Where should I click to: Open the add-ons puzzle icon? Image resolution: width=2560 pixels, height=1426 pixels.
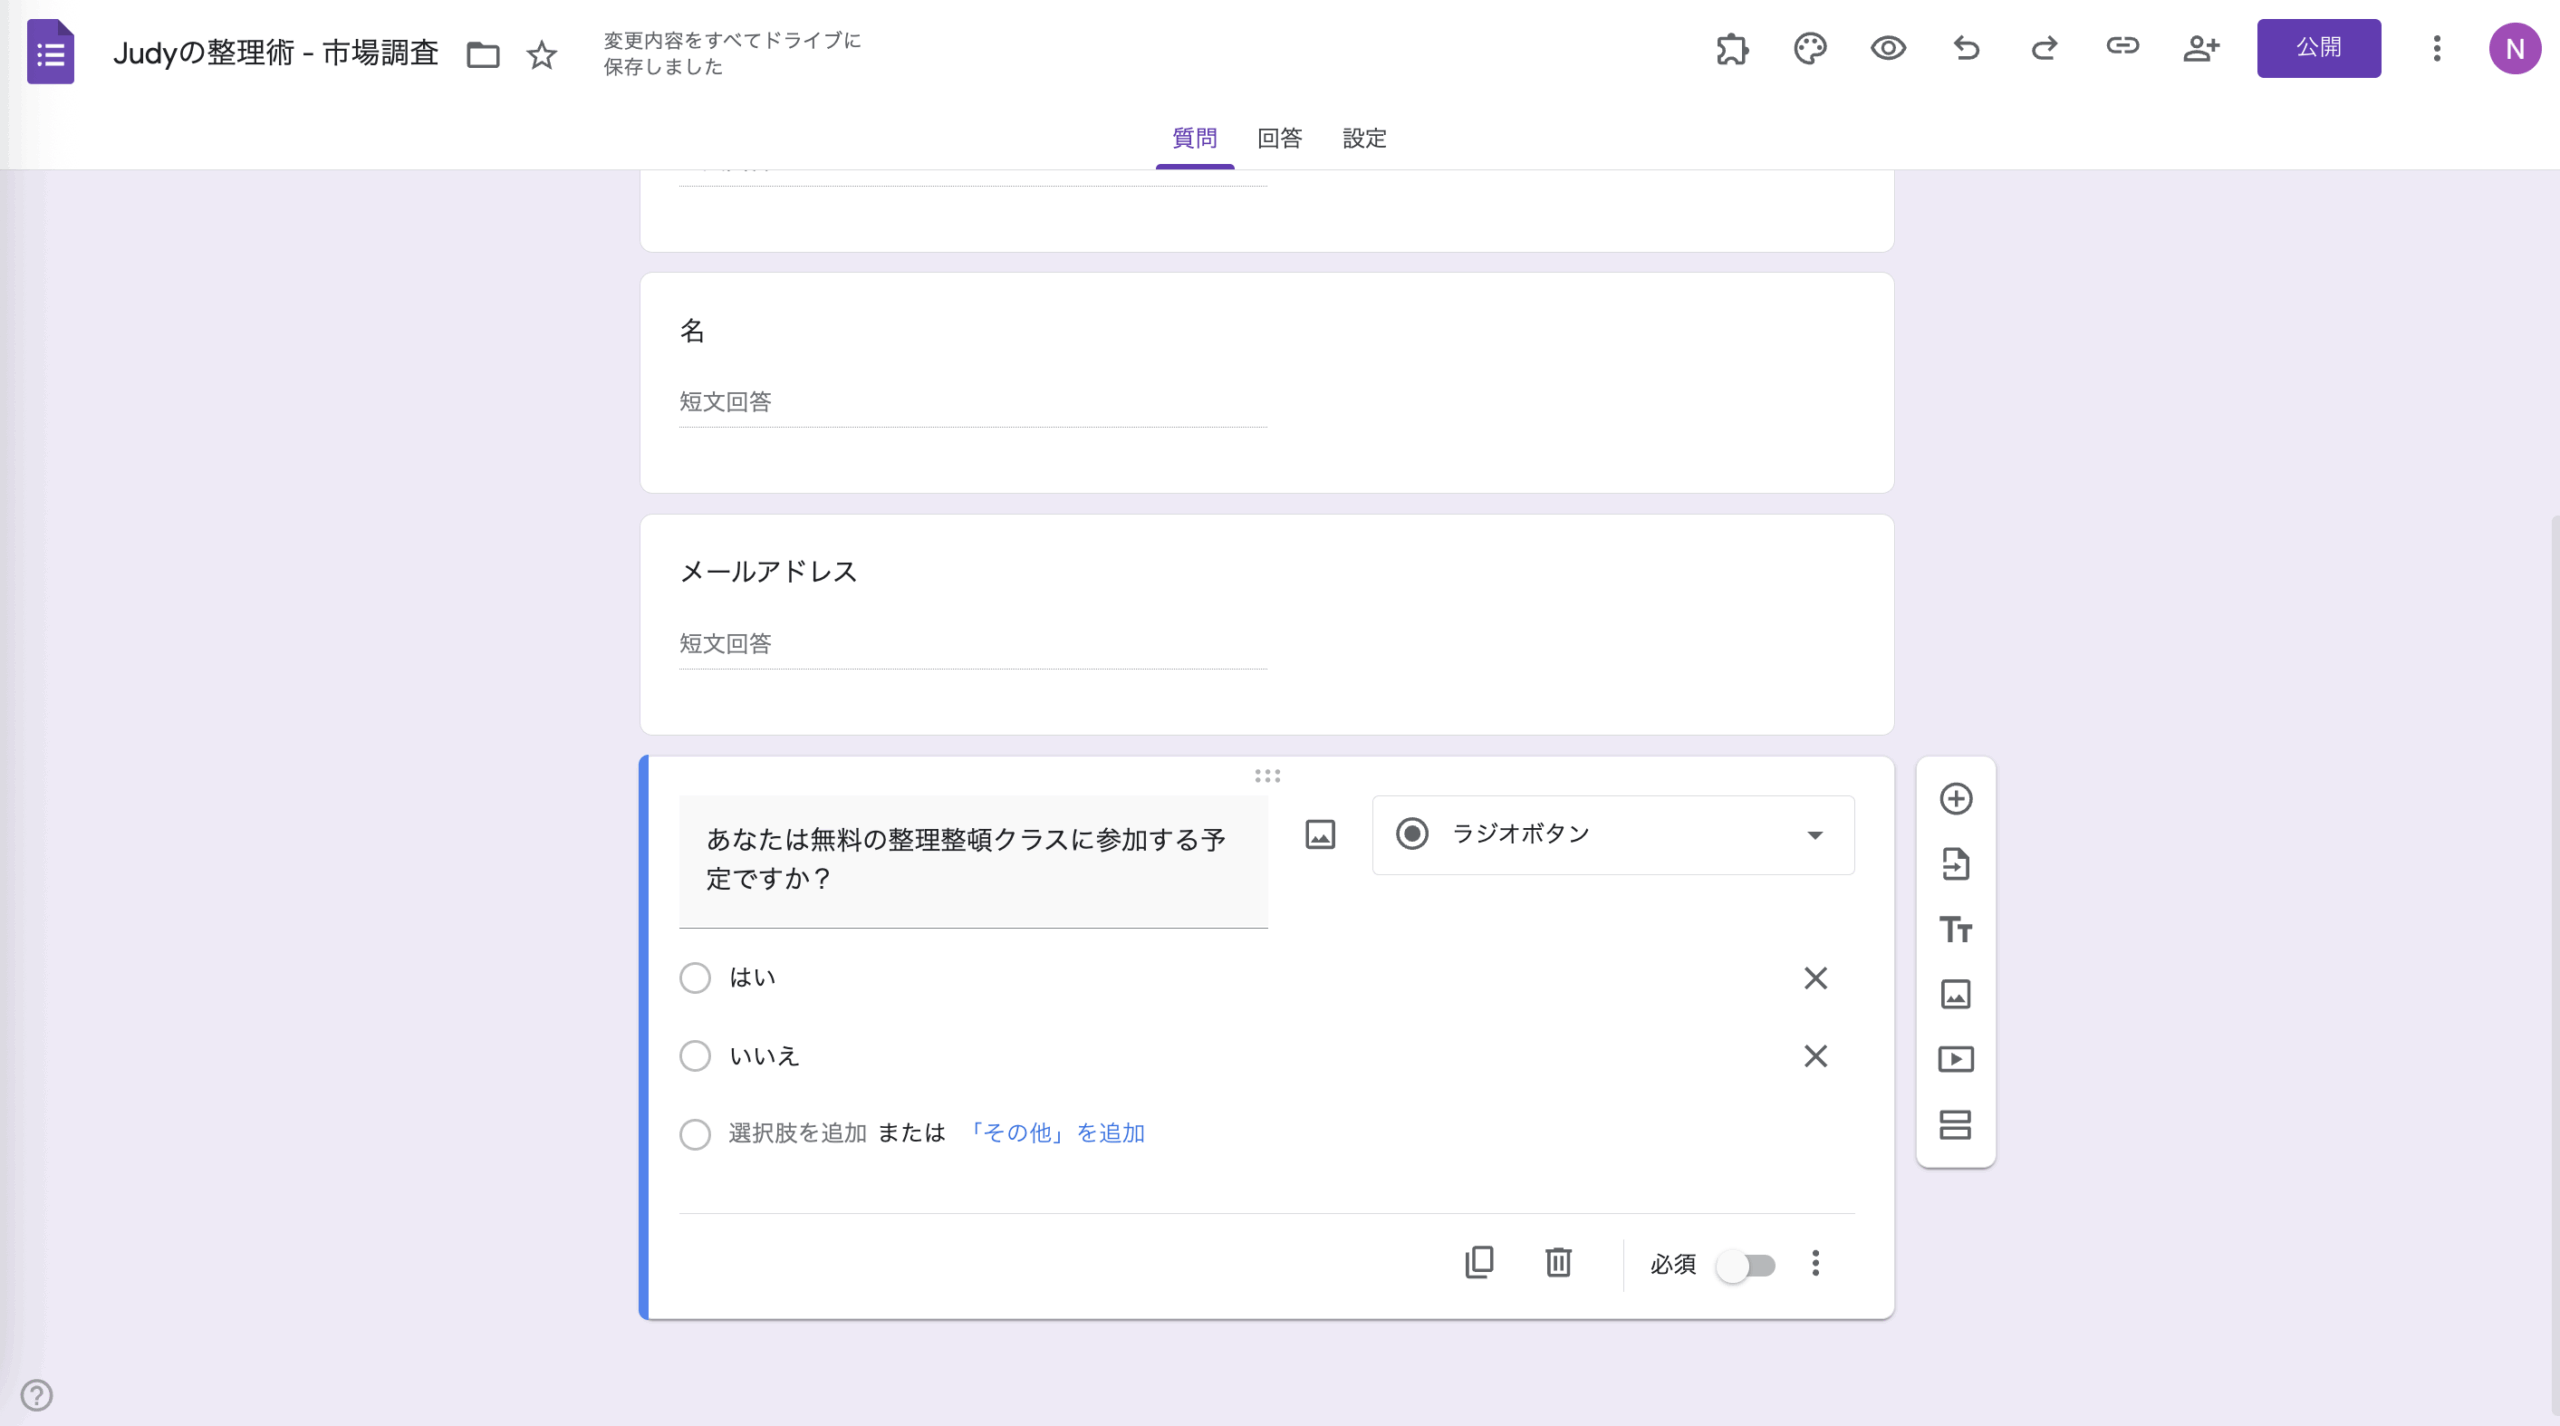[1733, 48]
